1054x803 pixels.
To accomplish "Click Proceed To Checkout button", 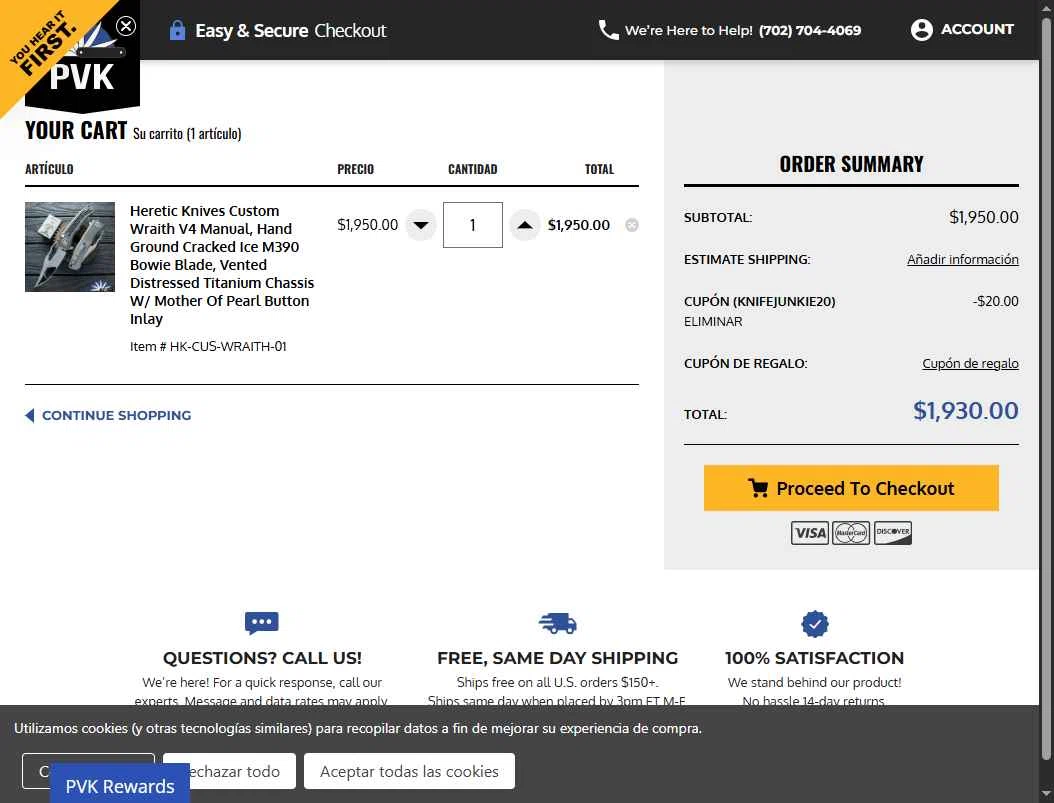I will (851, 488).
